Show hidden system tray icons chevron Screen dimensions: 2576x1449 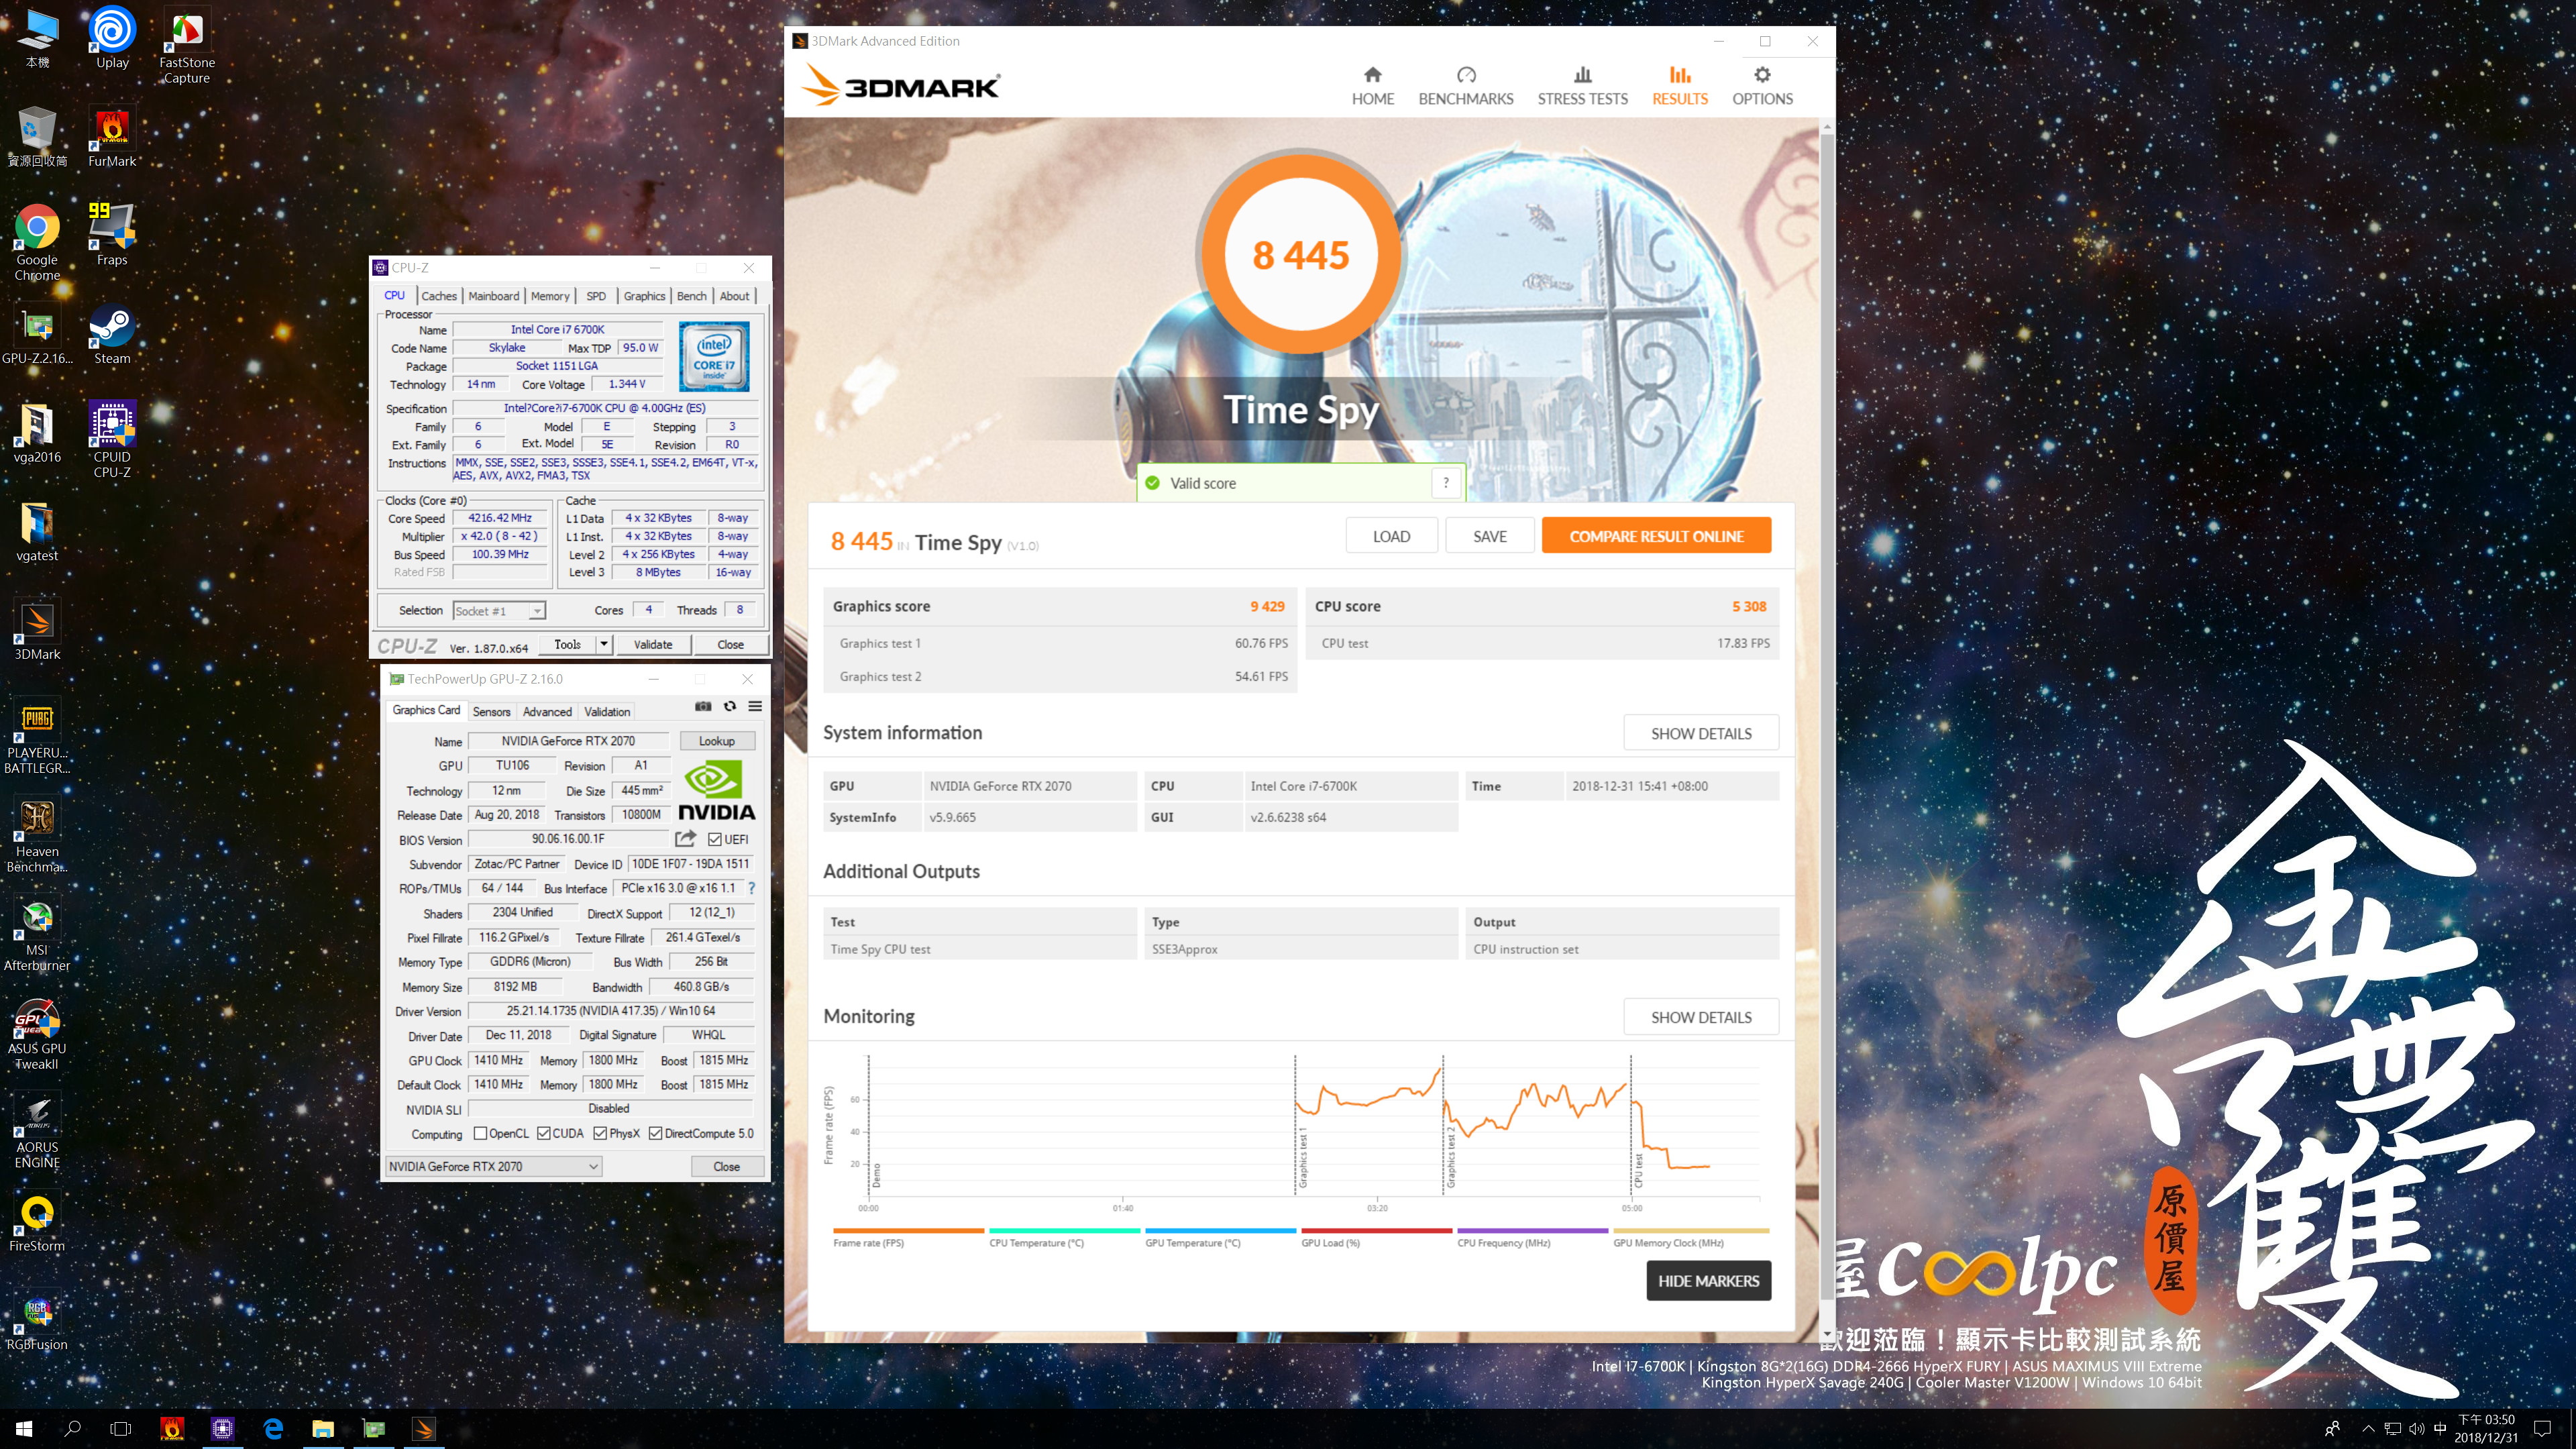point(2367,1428)
